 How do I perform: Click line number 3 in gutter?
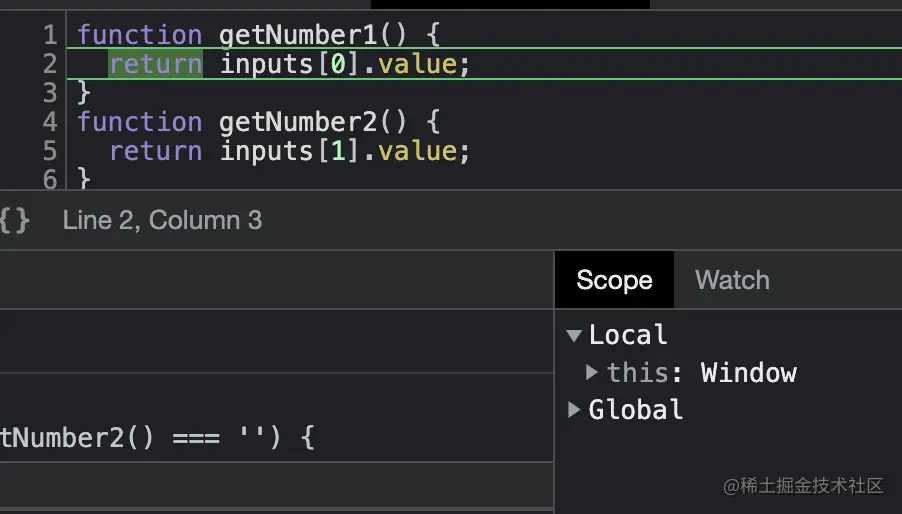(50, 93)
